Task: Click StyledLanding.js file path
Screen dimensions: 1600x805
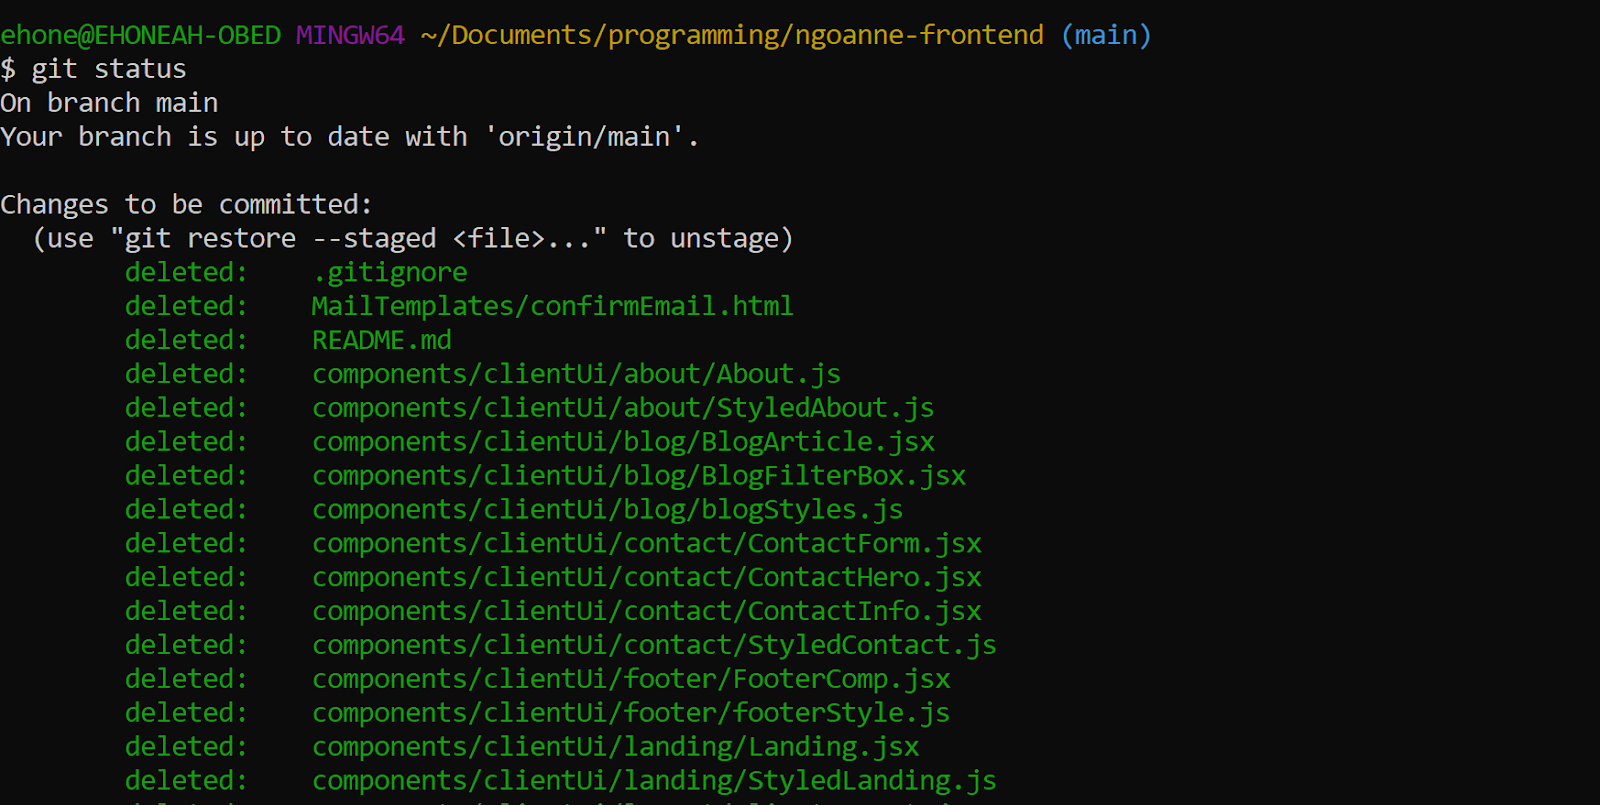Action: click(x=654, y=781)
